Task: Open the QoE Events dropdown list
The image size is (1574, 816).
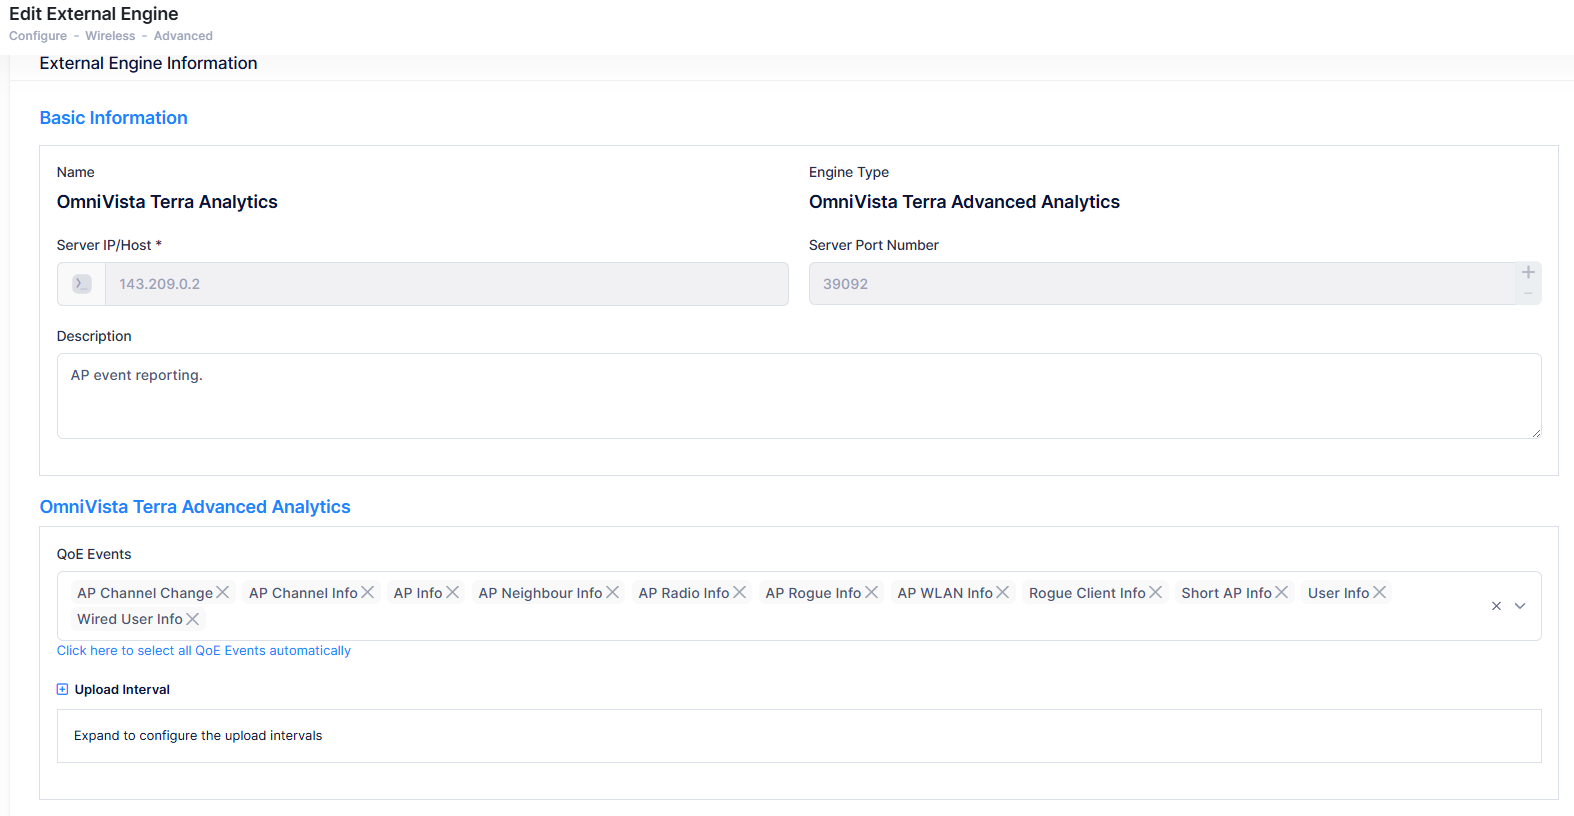Action: tap(1520, 606)
